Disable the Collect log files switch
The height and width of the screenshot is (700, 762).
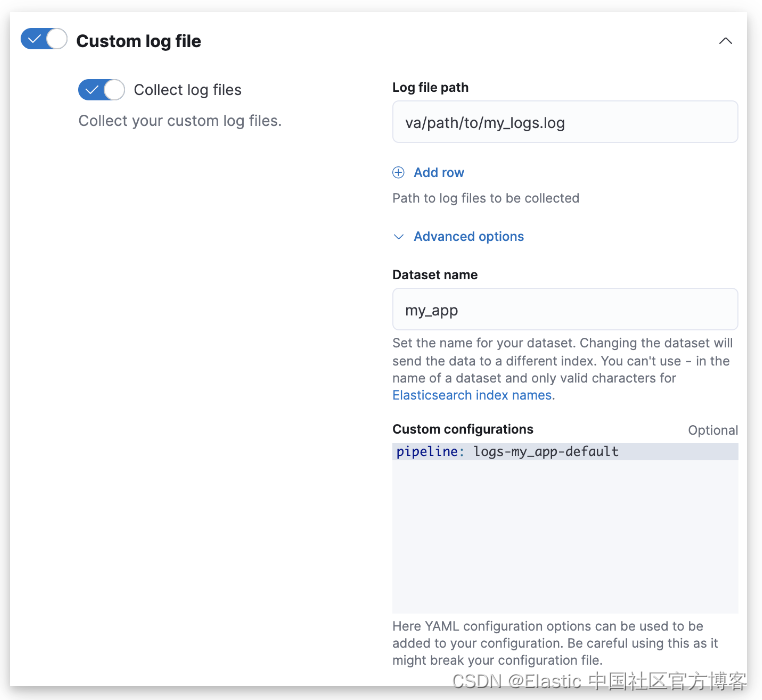(101, 90)
